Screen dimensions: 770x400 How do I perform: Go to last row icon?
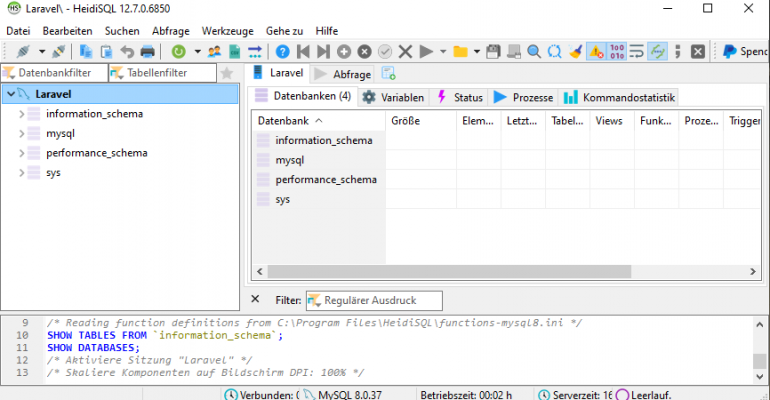click(324, 52)
